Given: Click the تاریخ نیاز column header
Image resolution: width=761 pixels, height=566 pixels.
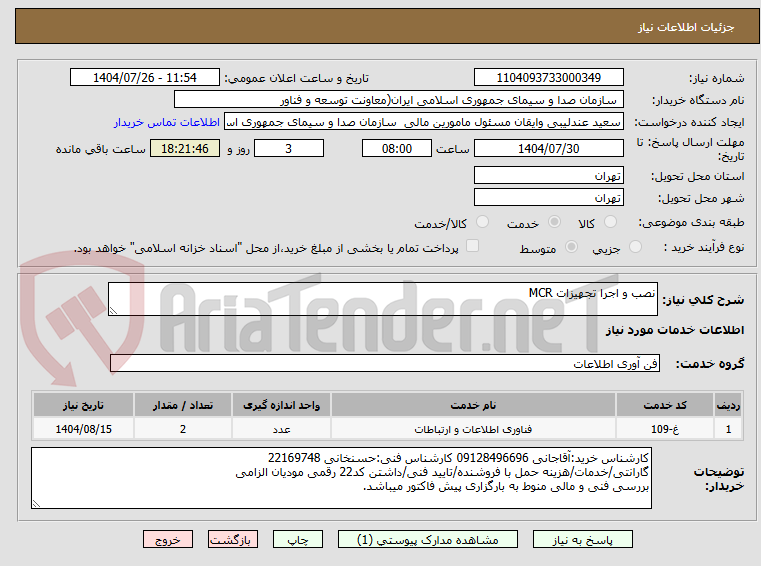Looking at the screenshot, I should [83, 405].
